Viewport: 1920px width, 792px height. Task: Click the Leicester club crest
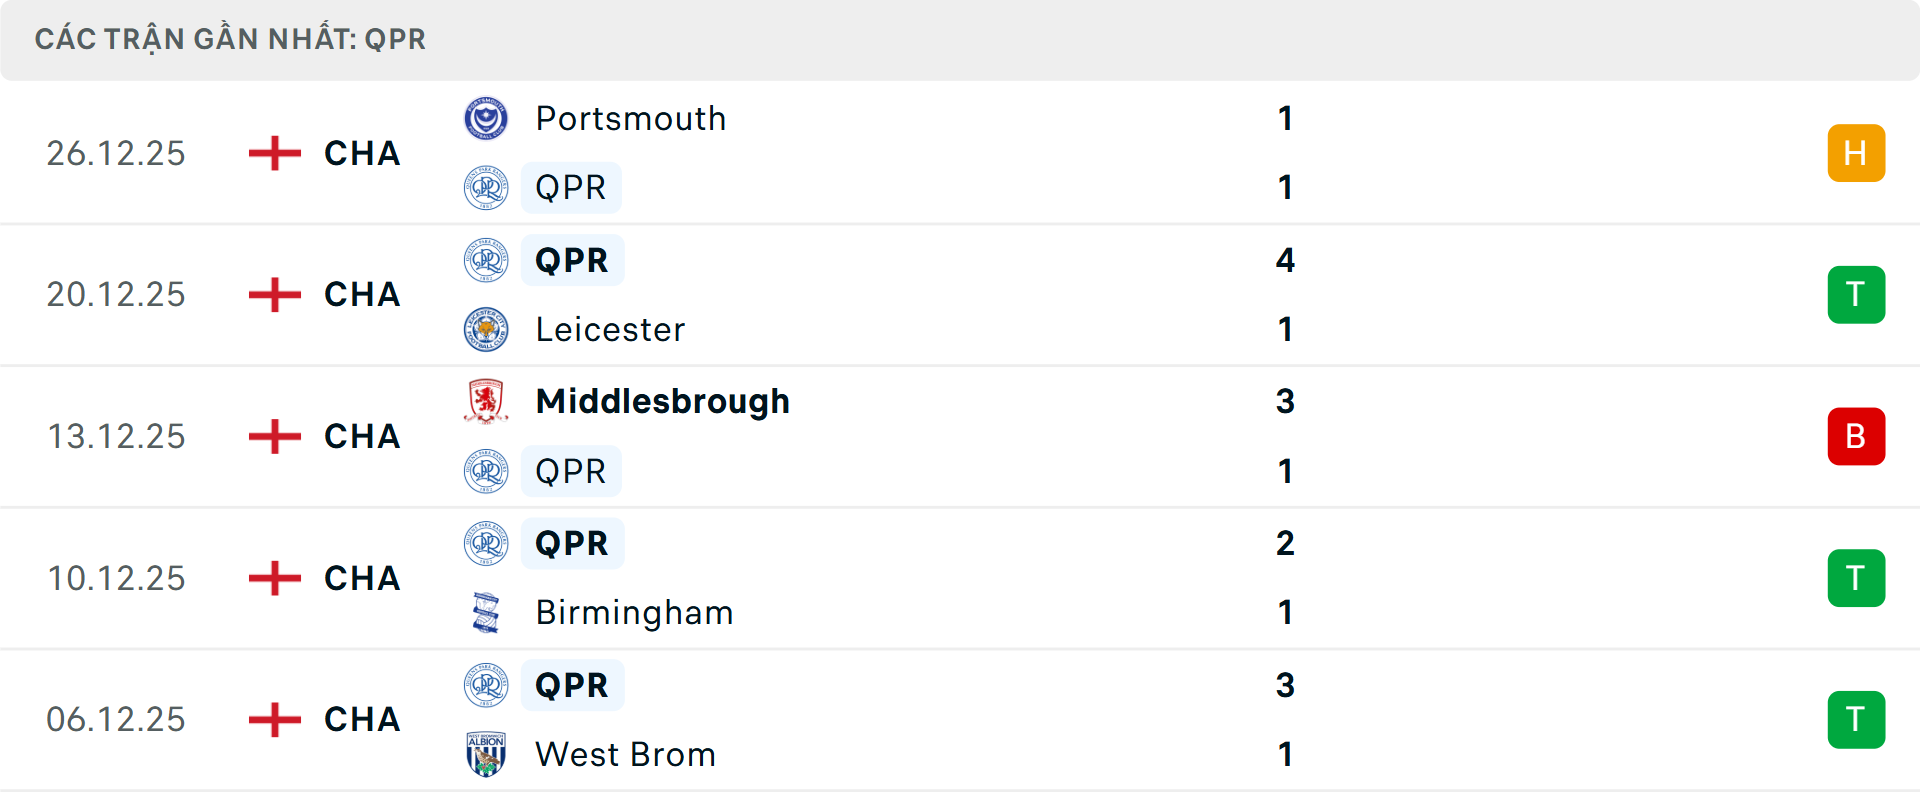(486, 329)
